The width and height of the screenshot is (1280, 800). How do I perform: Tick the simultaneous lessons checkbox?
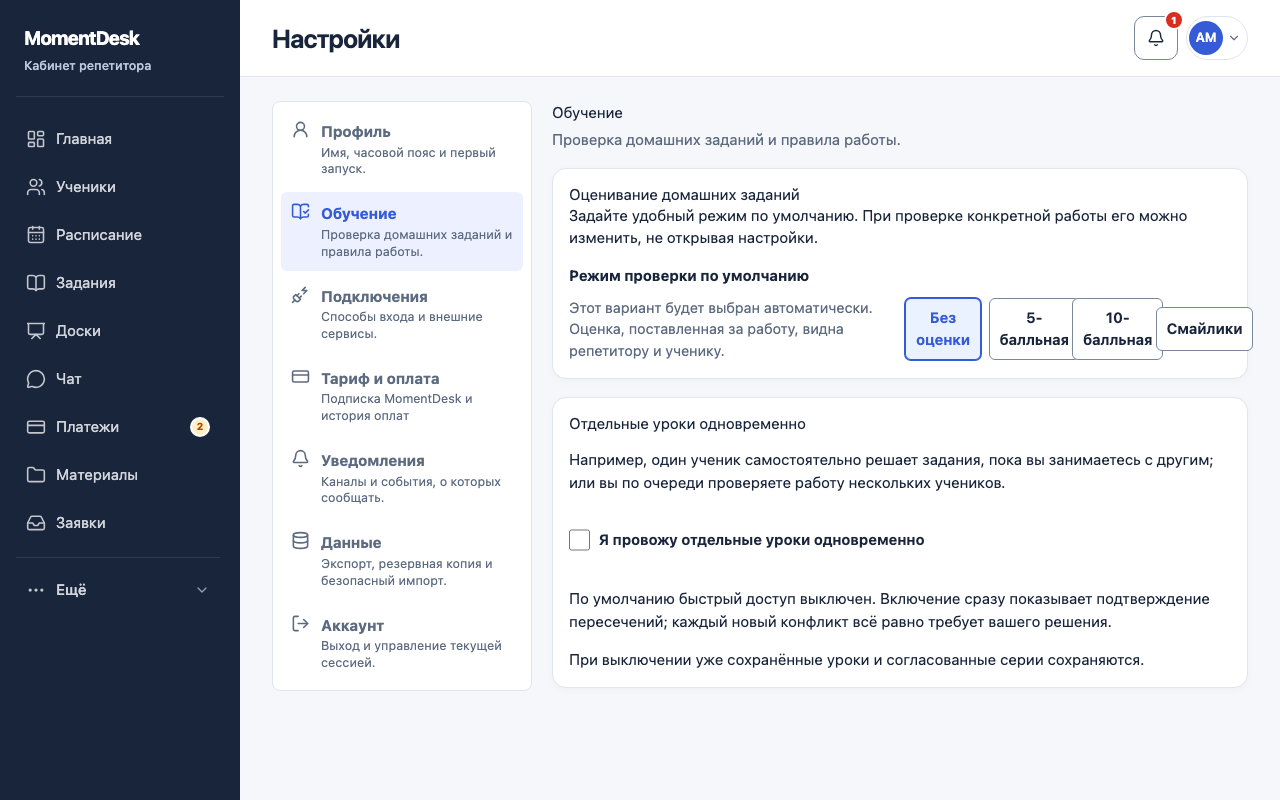pos(579,540)
